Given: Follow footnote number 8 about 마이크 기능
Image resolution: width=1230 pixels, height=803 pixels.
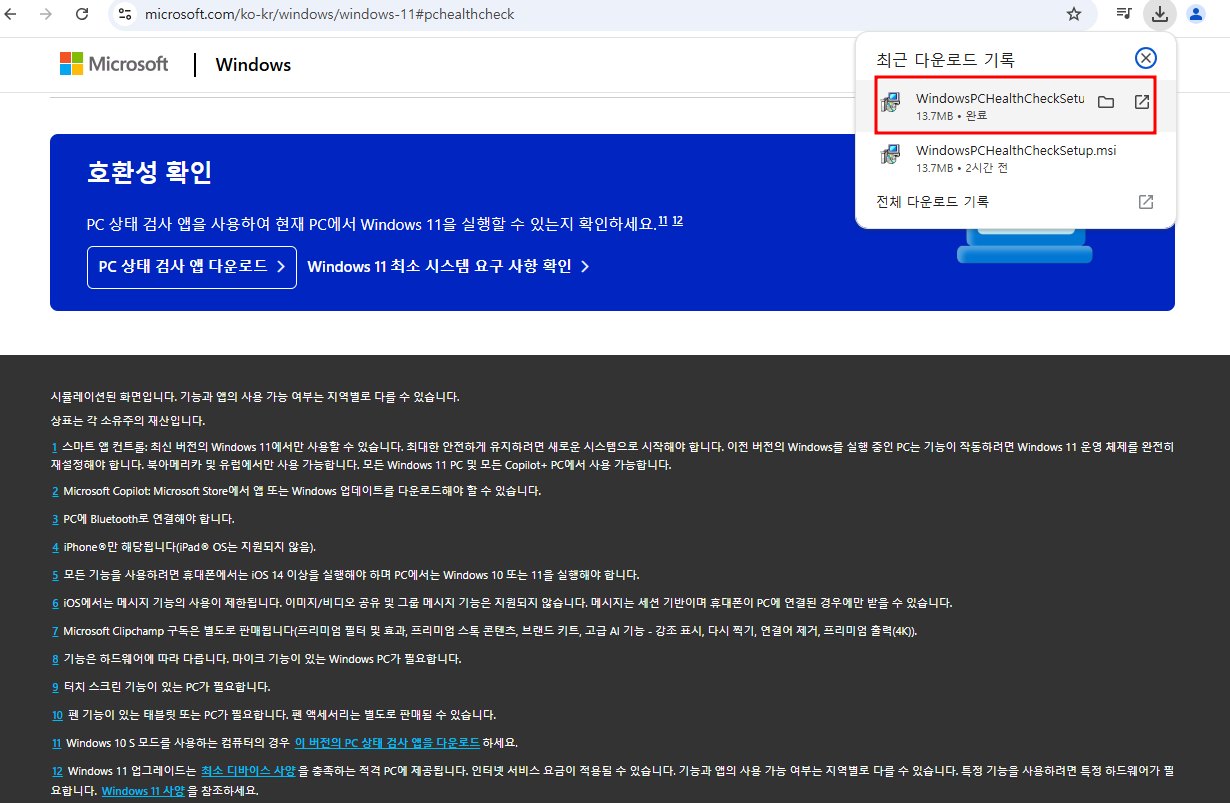Looking at the screenshot, I should [55, 659].
